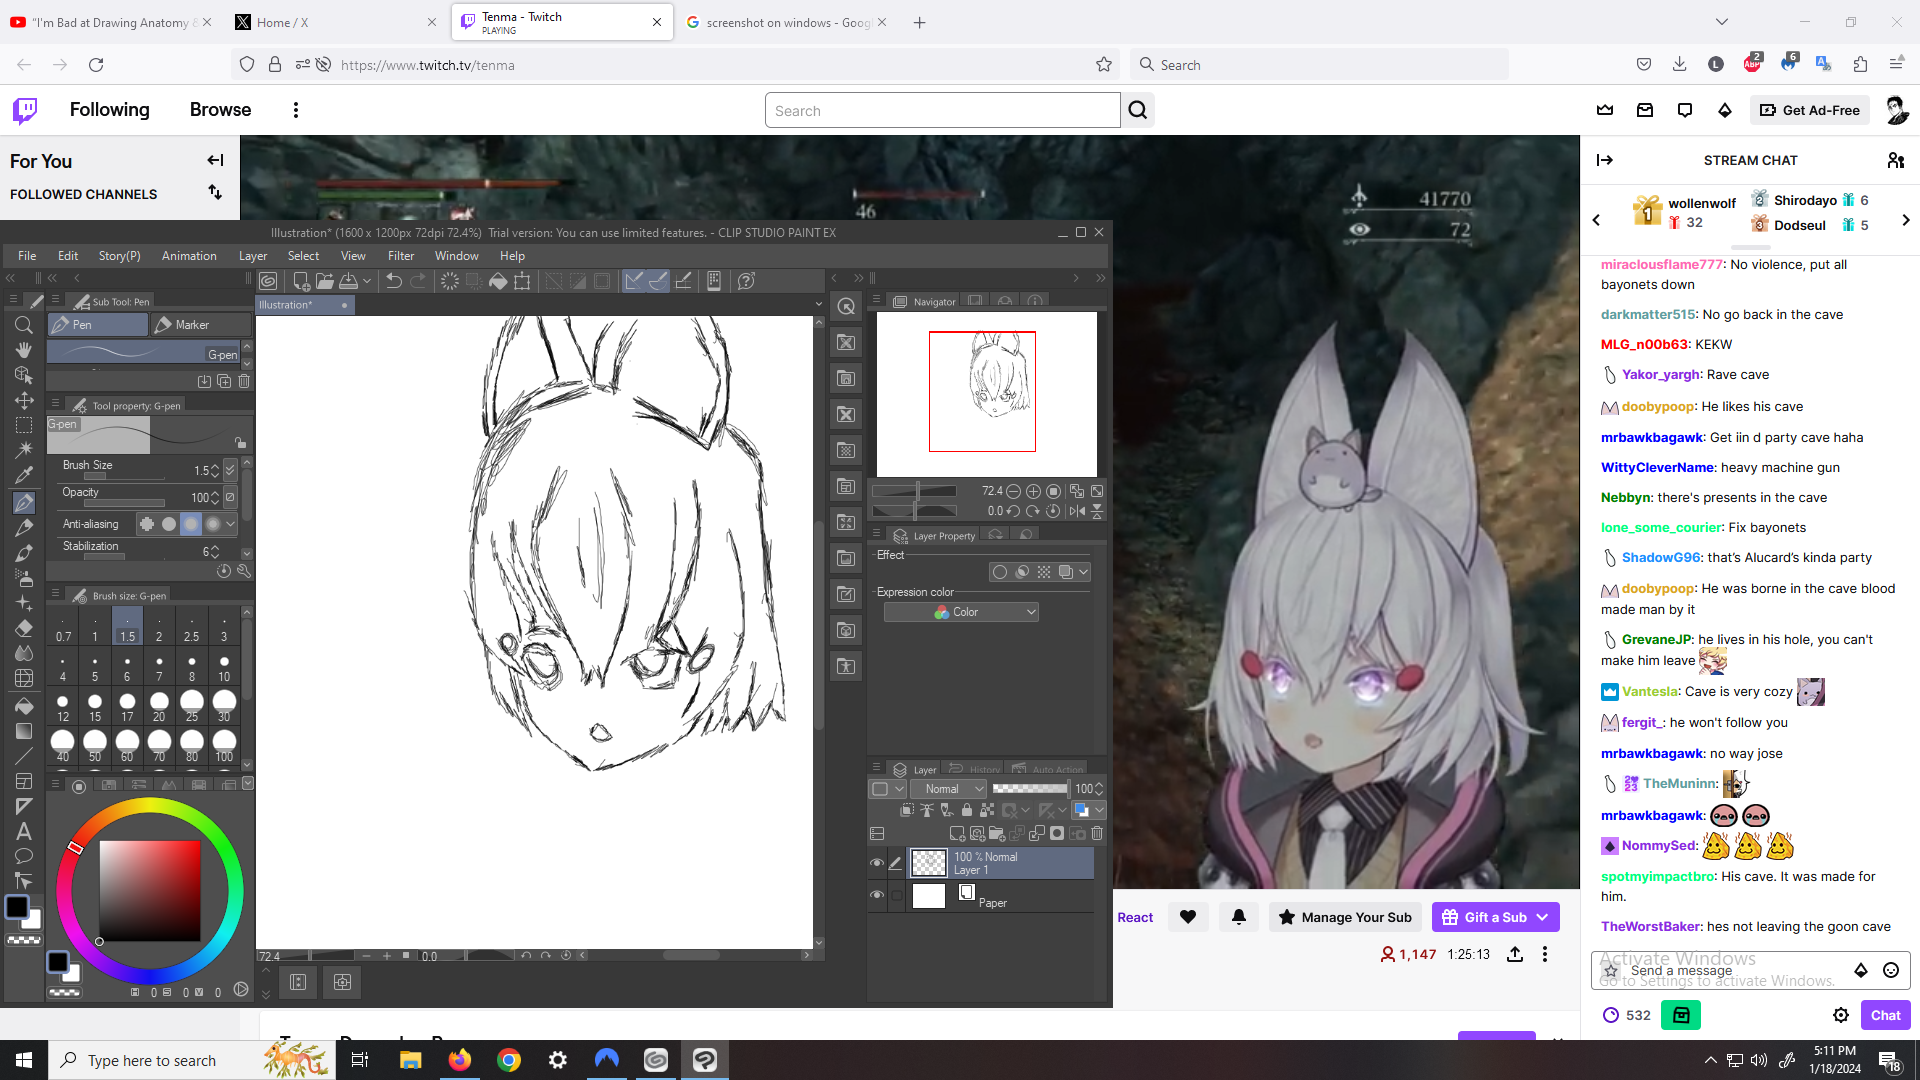The width and height of the screenshot is (1920, 1080).
Task: Select the Zoom magnifier tool in Clip Studio
Action: click(x=24, y=325)
